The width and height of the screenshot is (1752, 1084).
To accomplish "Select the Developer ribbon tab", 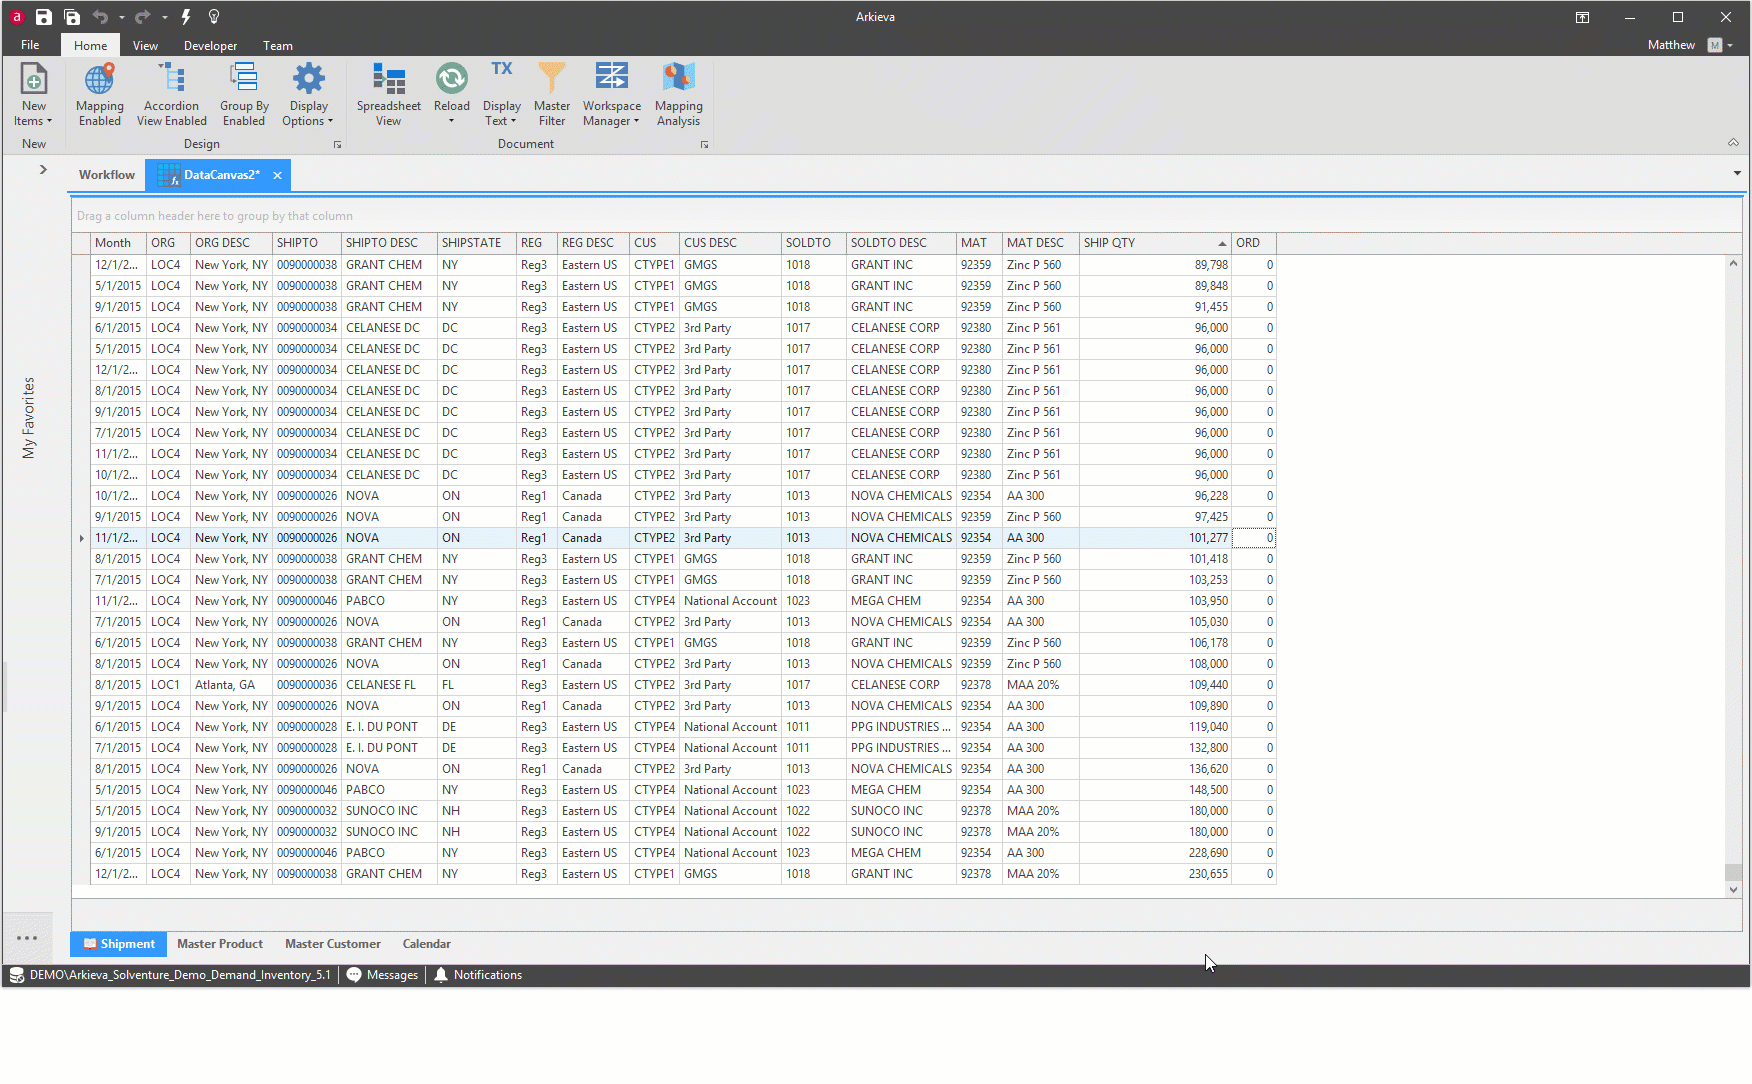I will coord(210,45).
